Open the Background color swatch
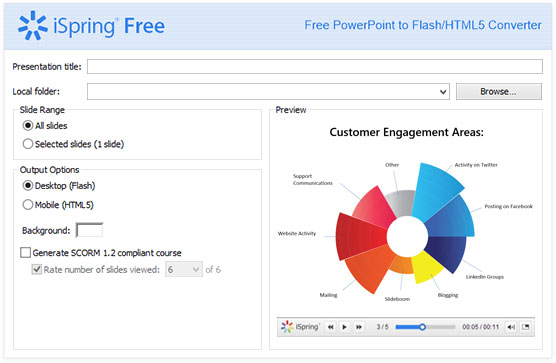Screen dimensions: 556x363 click(x=90, y=230)
